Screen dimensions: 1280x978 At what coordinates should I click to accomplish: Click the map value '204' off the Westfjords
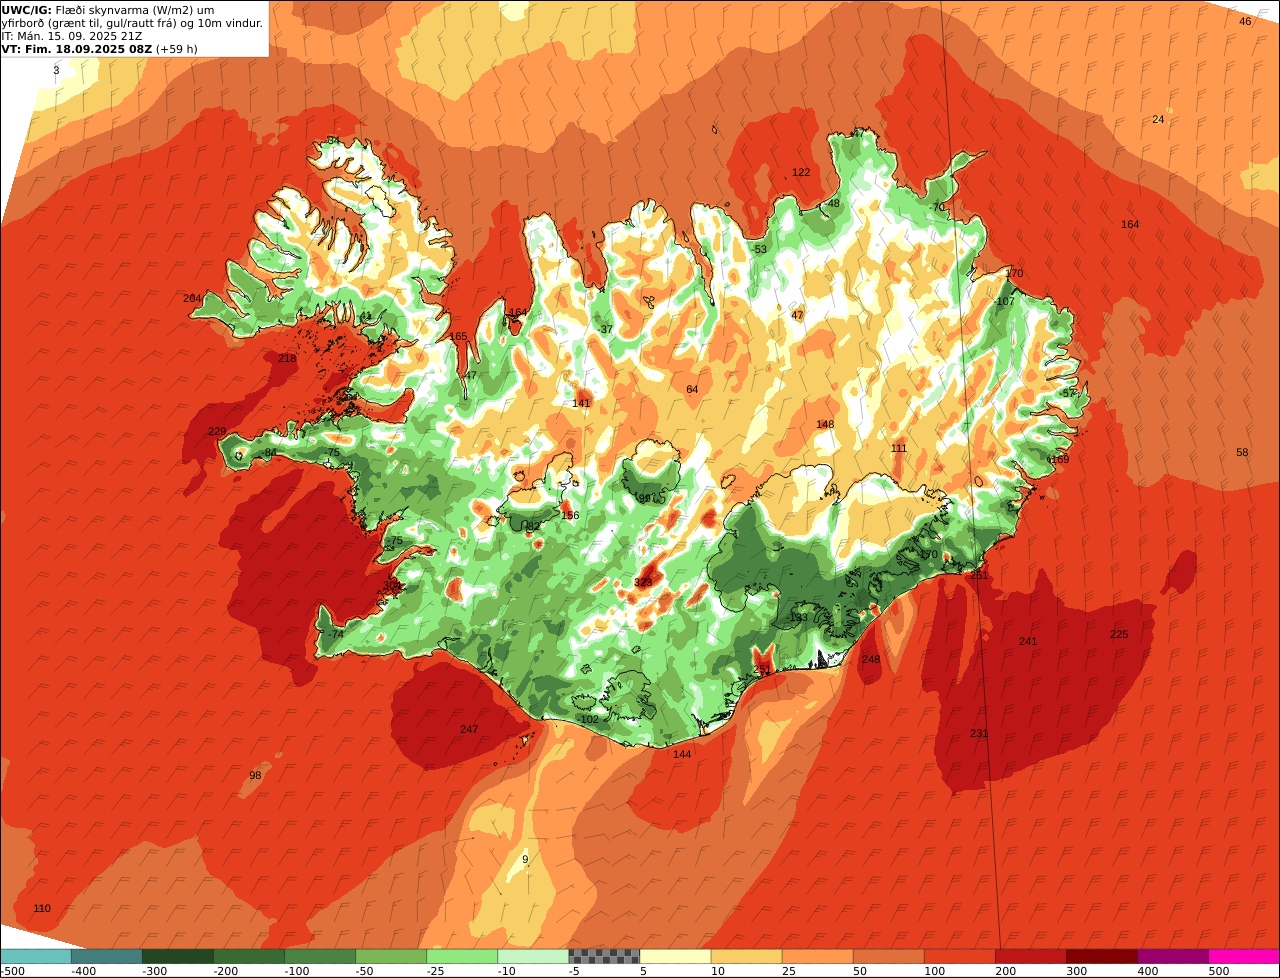point(193,298)
